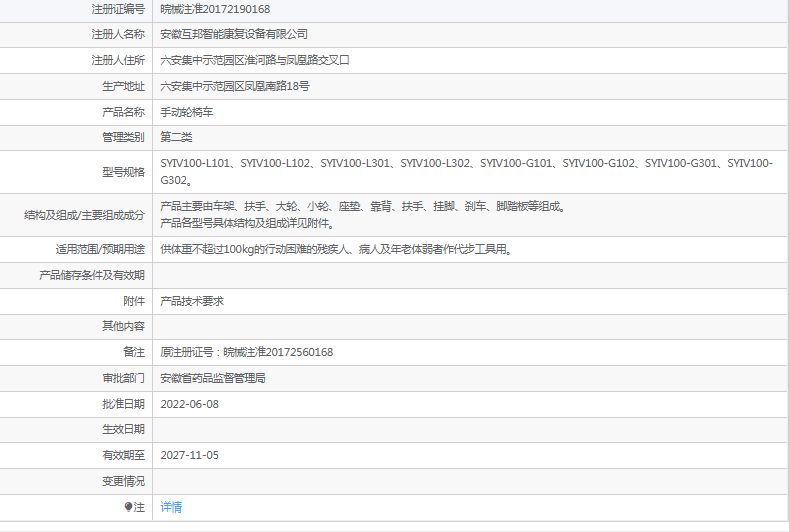The image size is (789, 532).
Task: Select approval date 2022-06-08
Action: pos(190,404)
